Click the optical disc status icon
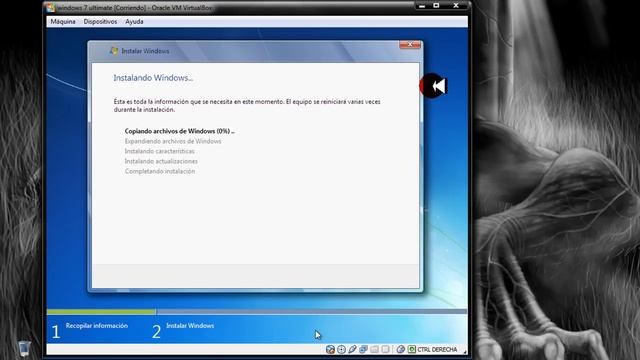Viewport: 640px width, 360px height. point(342,349)
